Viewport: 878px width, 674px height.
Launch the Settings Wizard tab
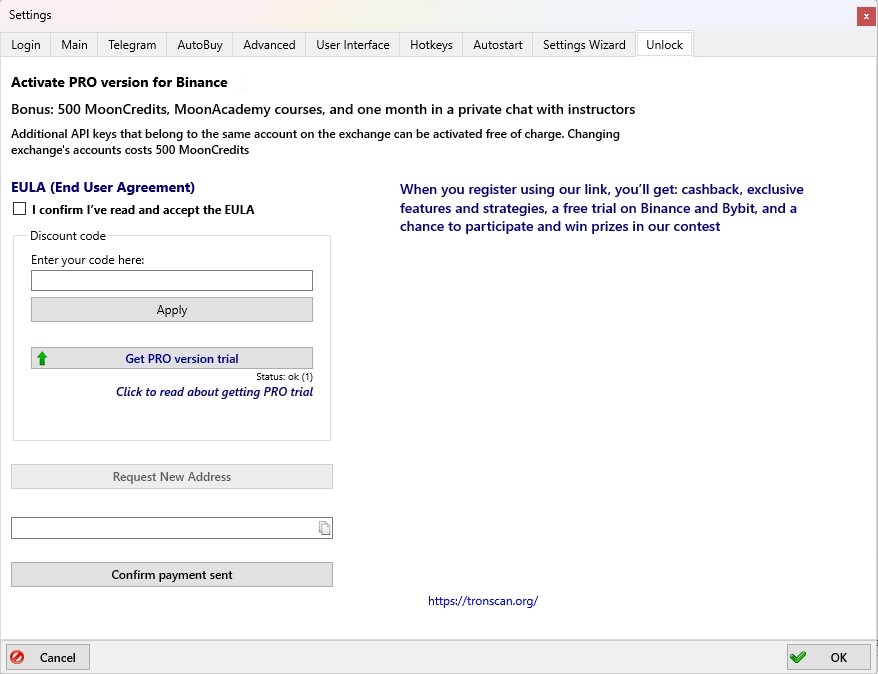tap(584, 45)
